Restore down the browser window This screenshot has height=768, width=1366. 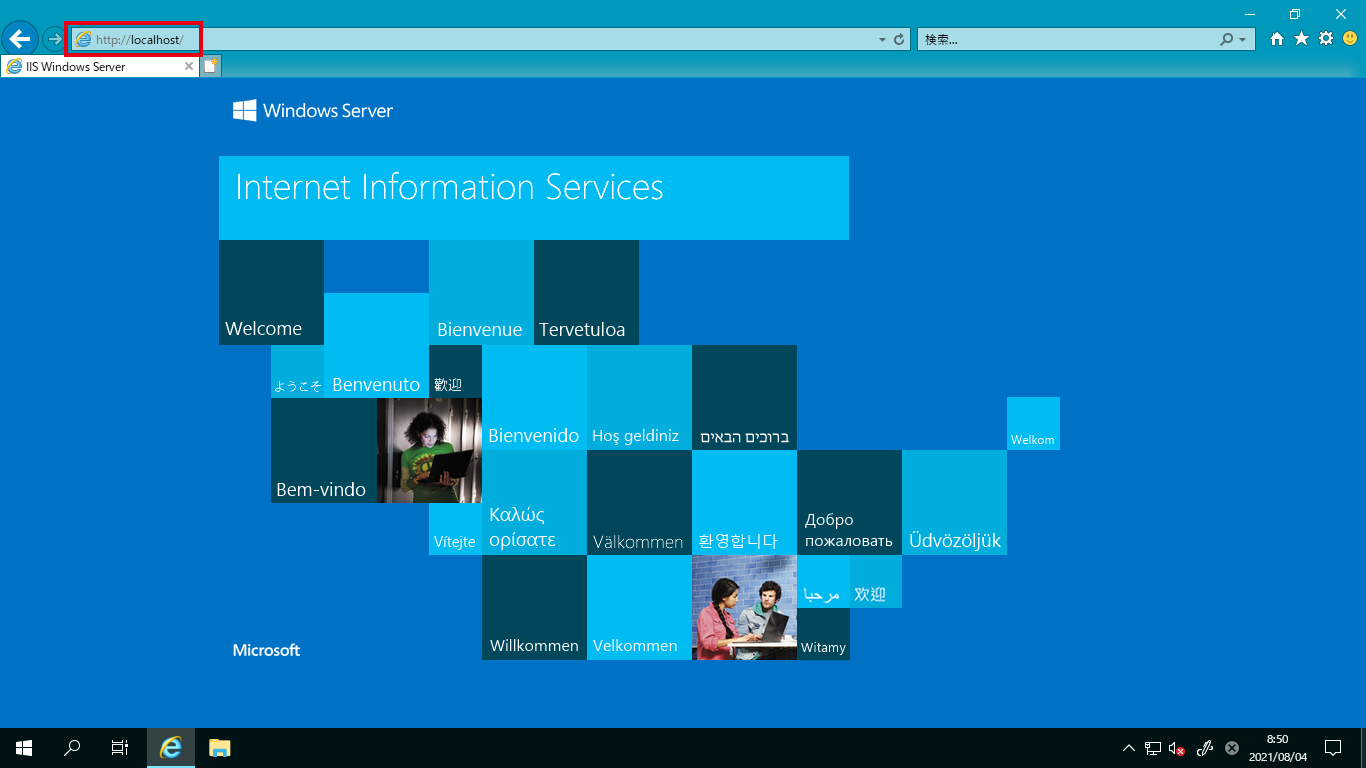click(x=1295, y=13)
